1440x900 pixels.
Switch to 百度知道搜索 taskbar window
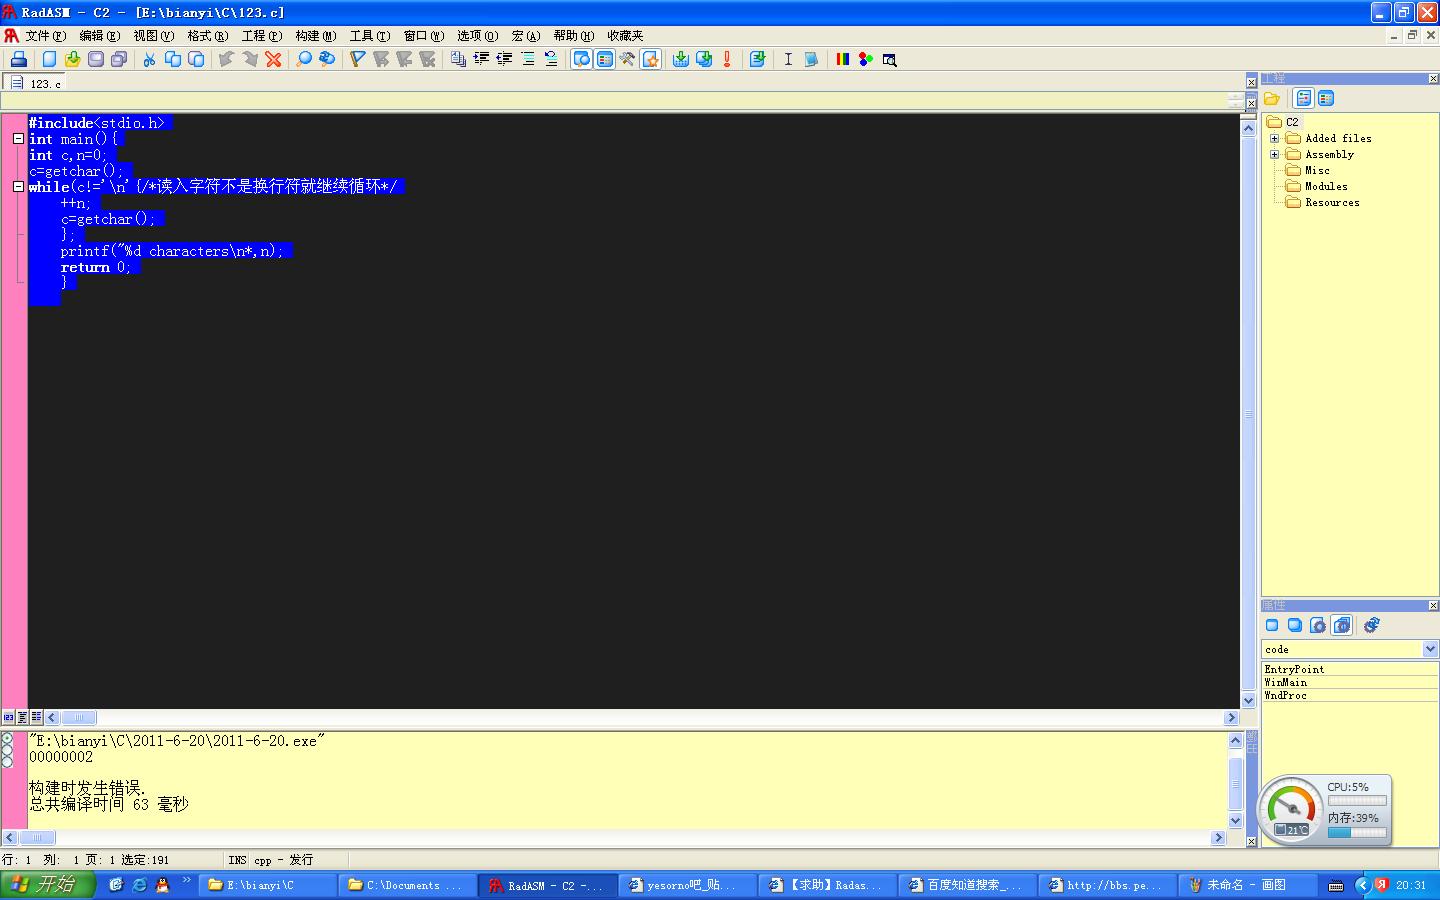pyautogui.click(x=968, y=885)
